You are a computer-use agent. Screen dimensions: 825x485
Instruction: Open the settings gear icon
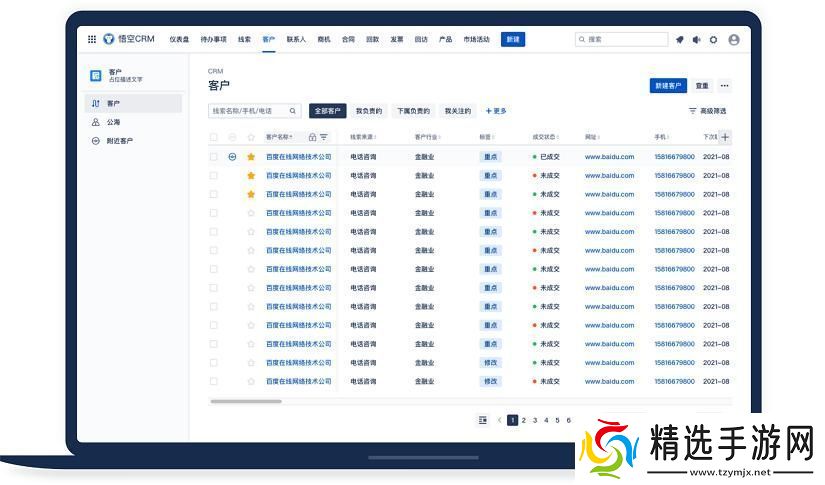[x=713, y=39]
